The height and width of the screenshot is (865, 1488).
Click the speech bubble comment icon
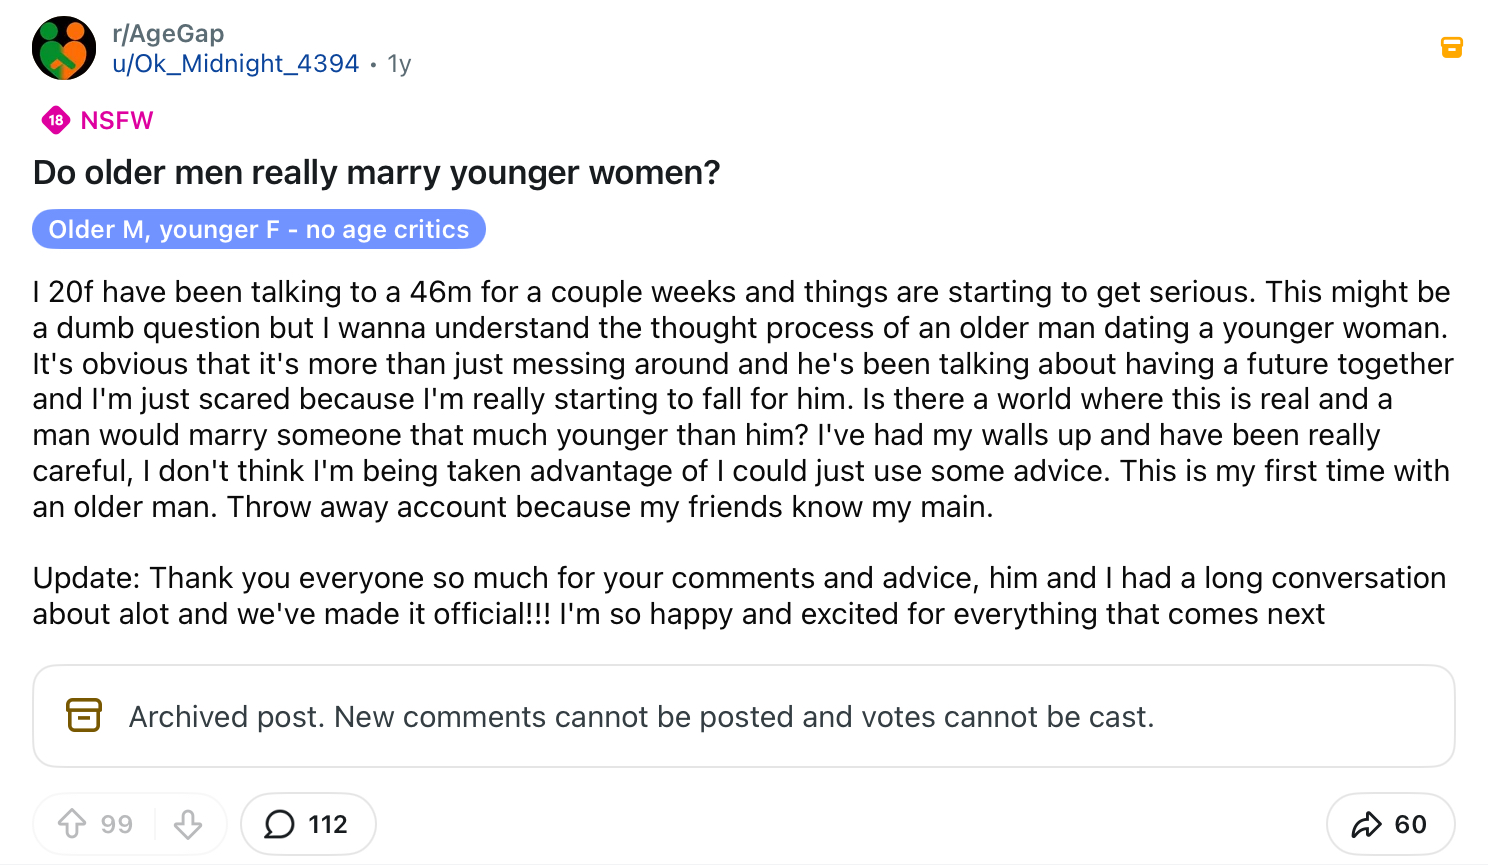279,824
